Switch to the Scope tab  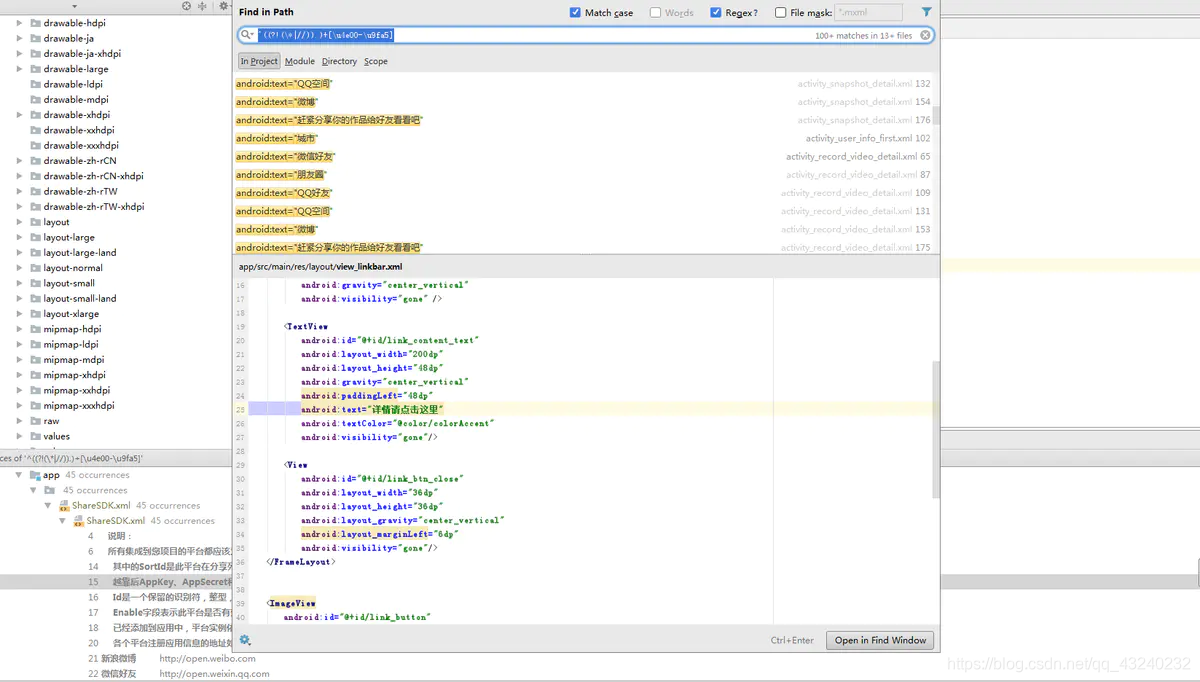click(x=376, y=61)
